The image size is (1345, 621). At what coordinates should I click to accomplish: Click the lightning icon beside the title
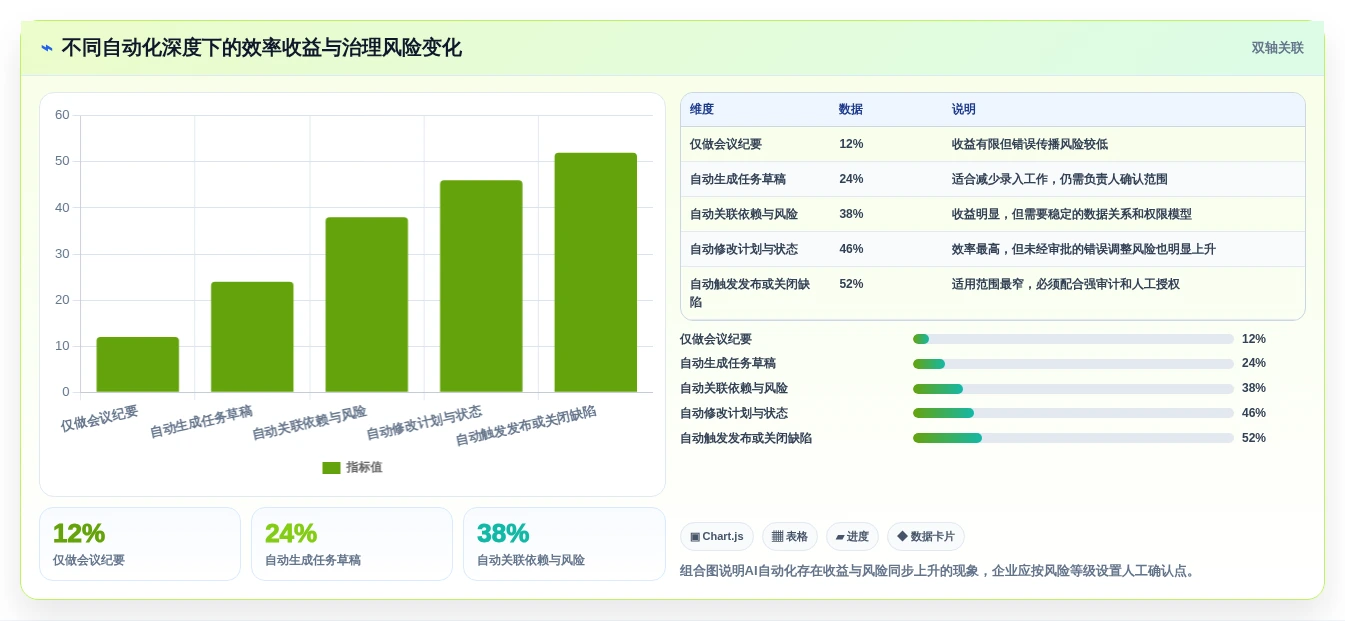click(x=47, y=48)
